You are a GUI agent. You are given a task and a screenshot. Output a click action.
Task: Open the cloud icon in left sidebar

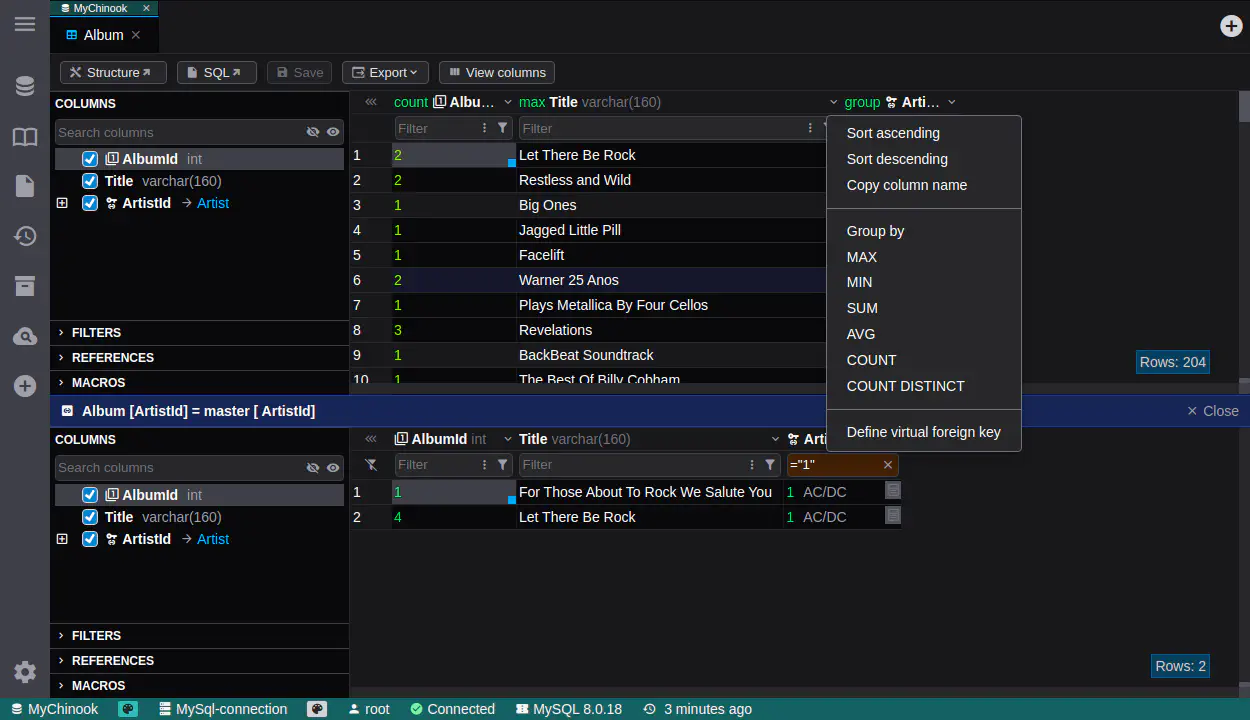point(25,336)
